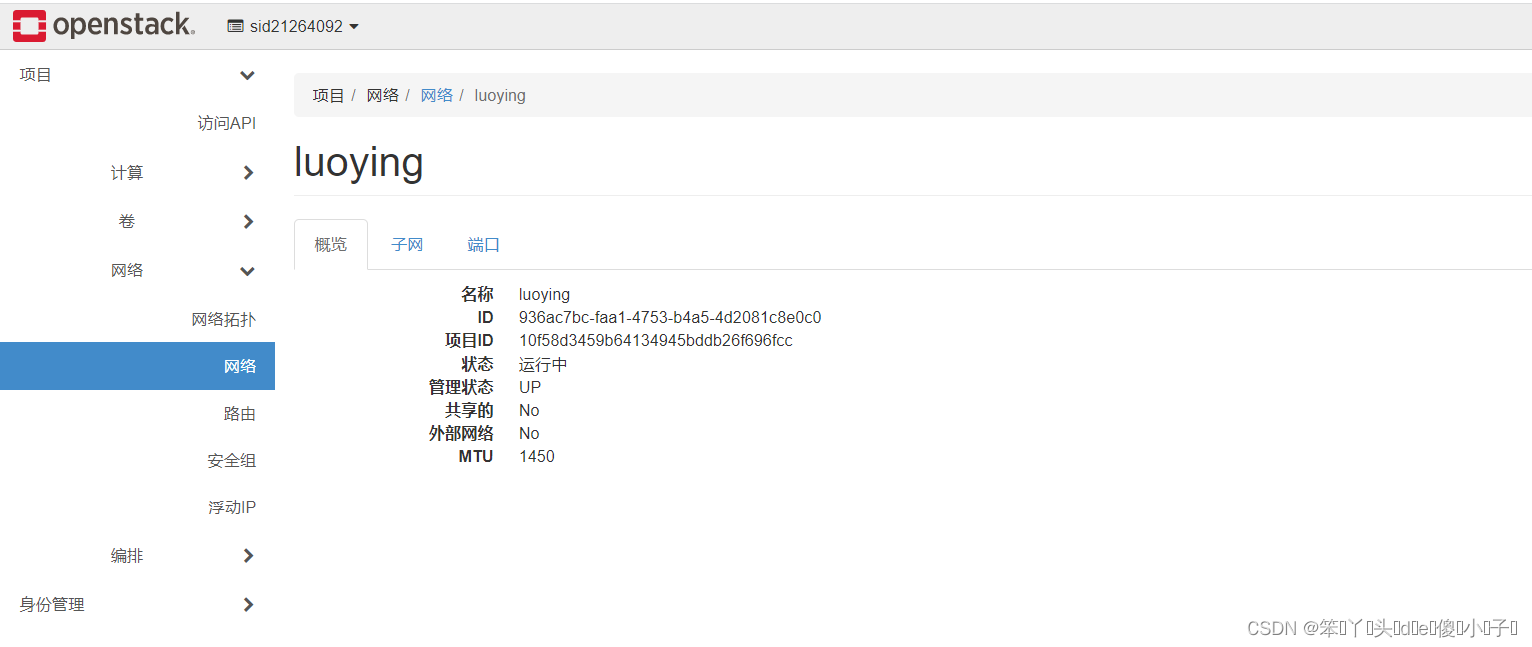This screenshot has width=1532, height=647.
Task: Open the sid21264092 project switcher dropdown
Action: [293, 25]
